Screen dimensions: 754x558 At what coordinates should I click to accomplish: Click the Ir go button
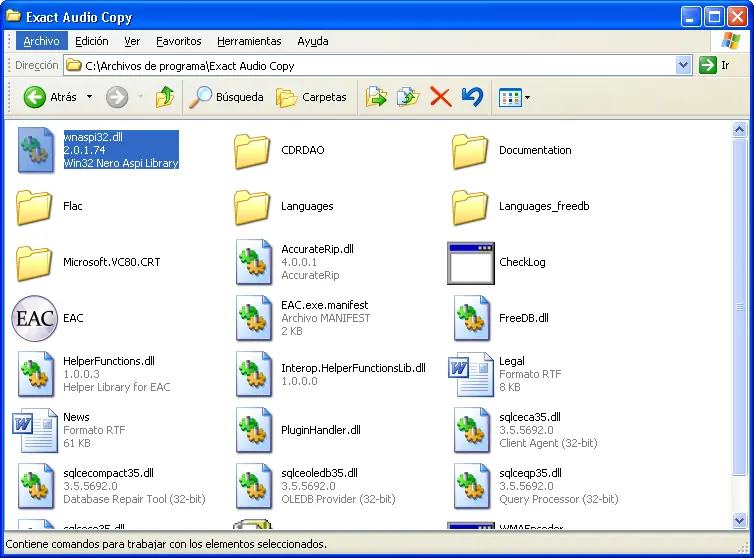(715, 65)
